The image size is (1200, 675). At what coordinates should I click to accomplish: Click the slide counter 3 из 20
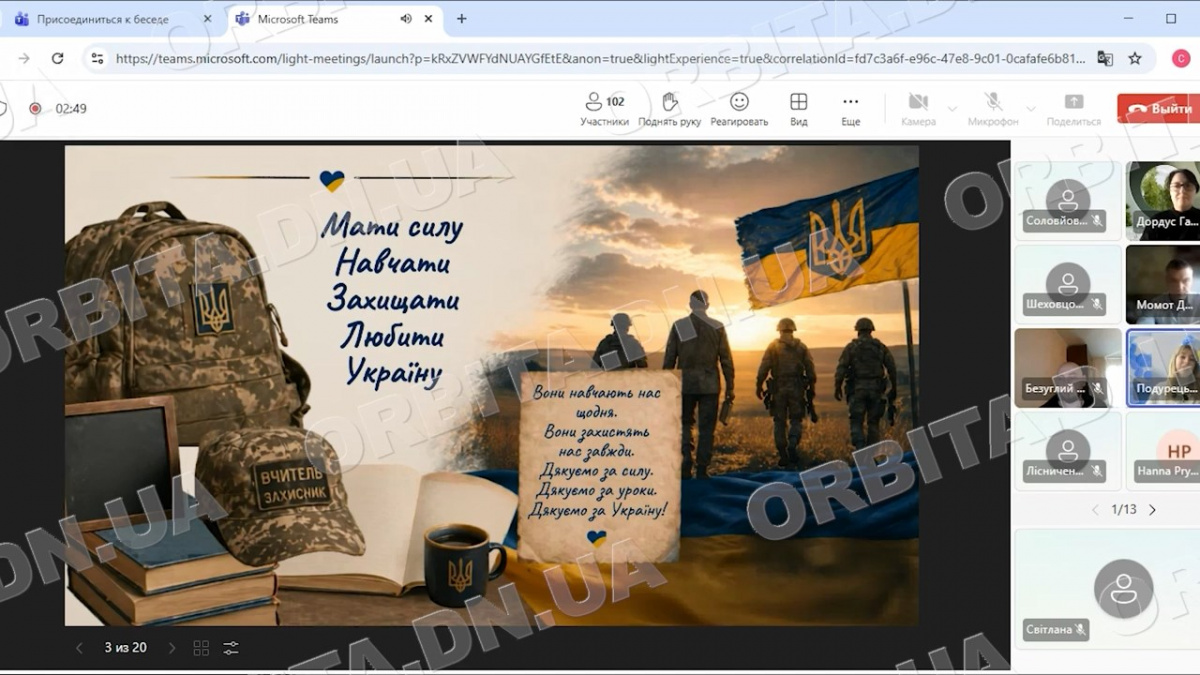click(x=126, y=648)
